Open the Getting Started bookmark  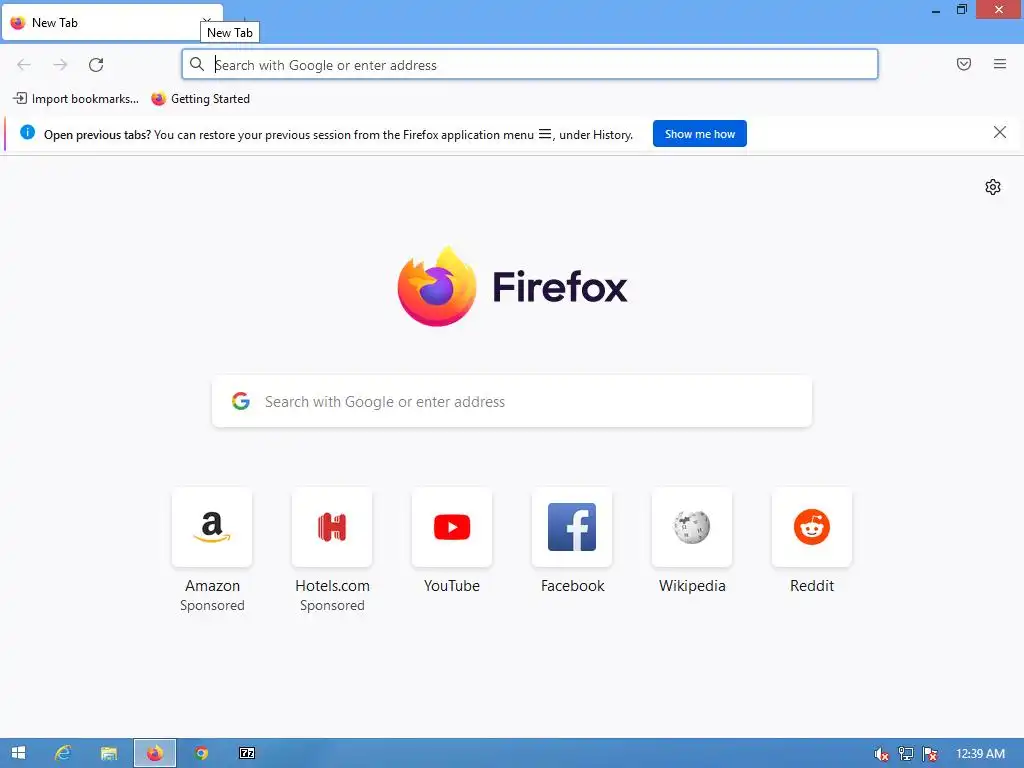[200, 99]
